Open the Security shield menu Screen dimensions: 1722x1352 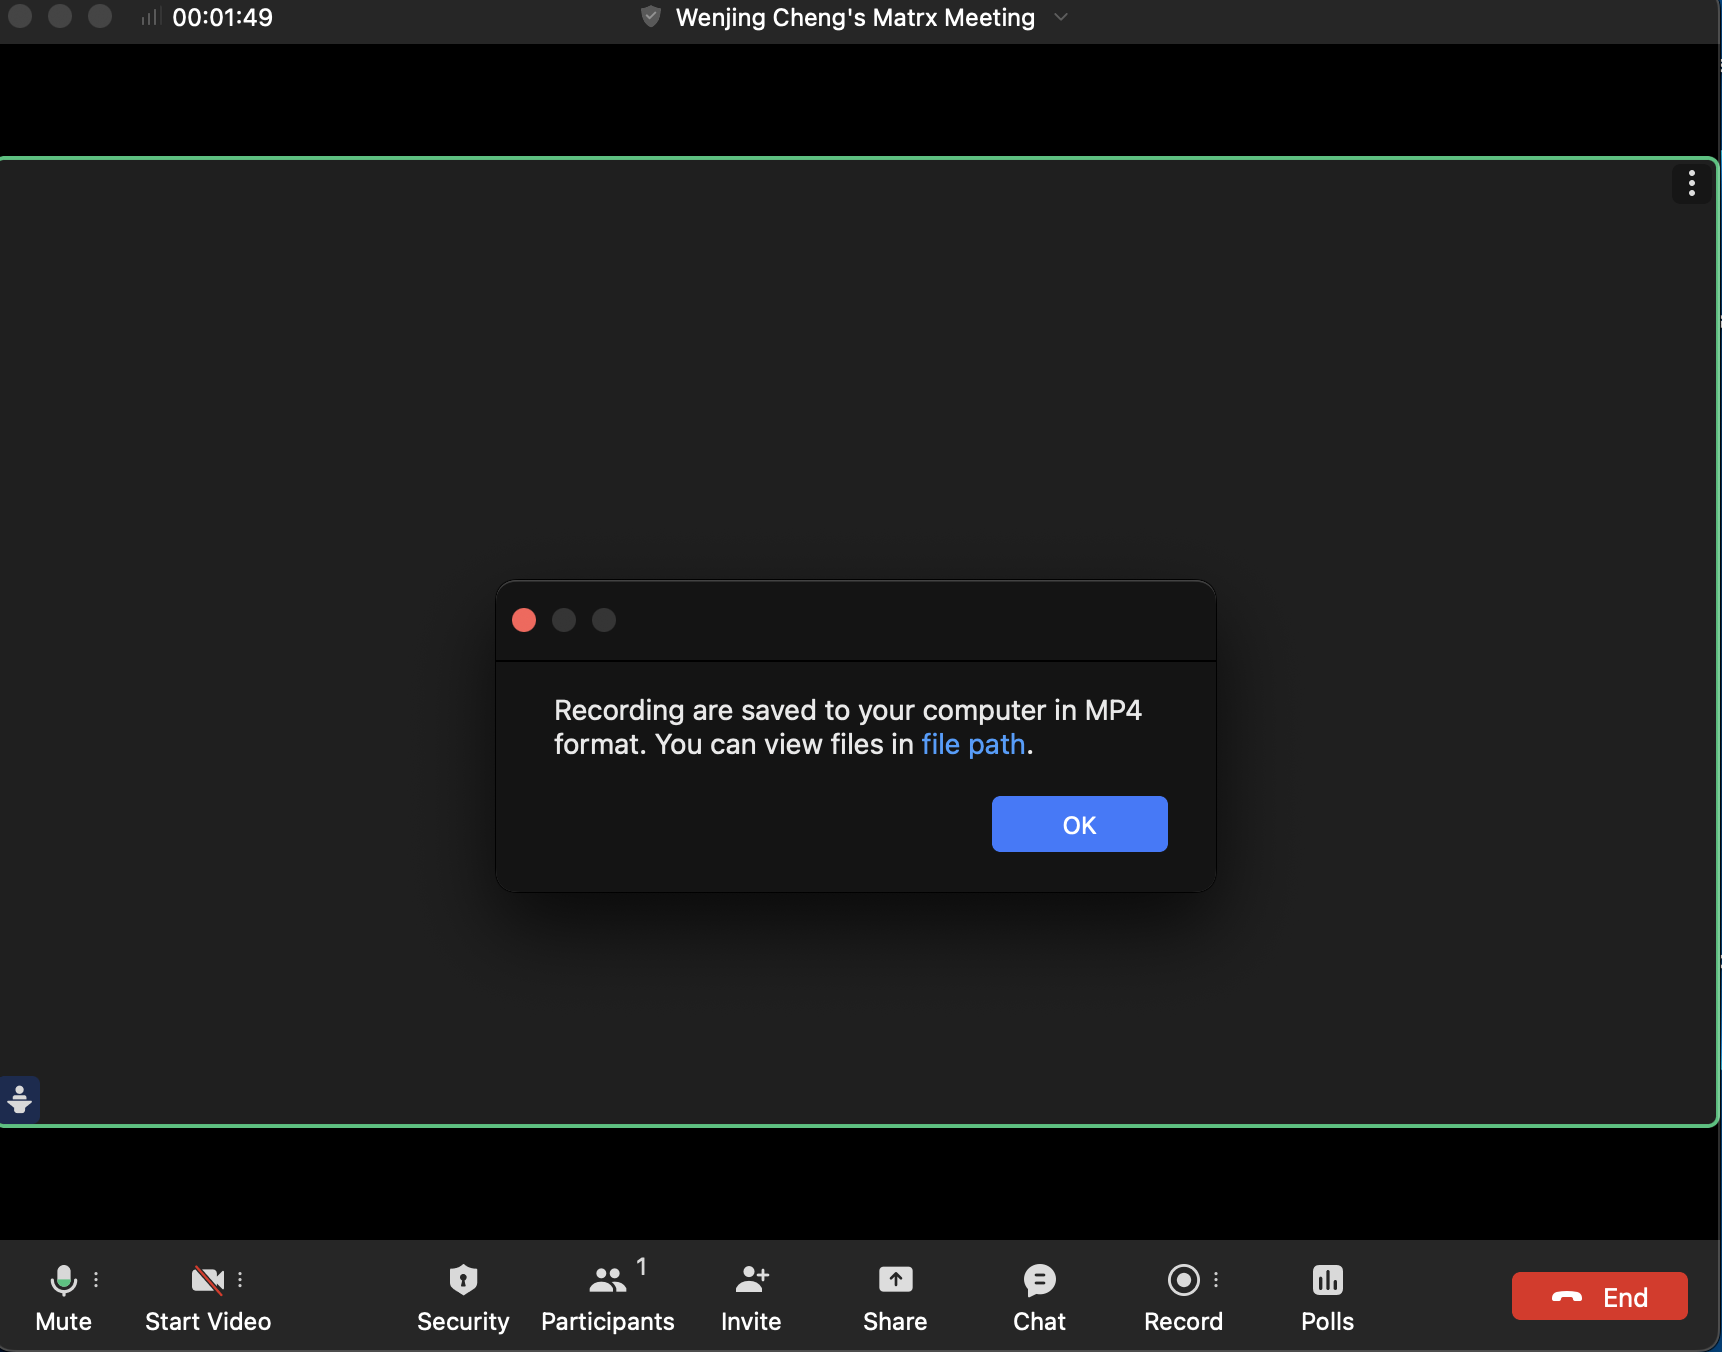coord(463,1280)
